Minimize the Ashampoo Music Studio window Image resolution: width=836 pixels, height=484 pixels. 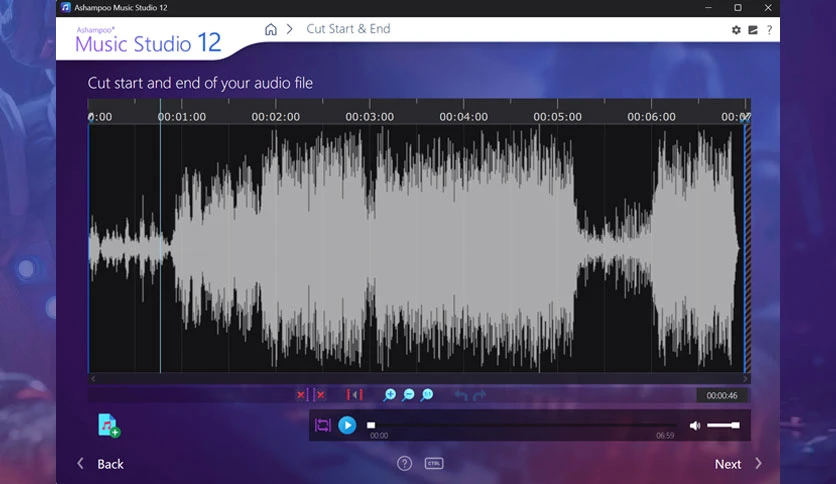(x=708, y=7)
